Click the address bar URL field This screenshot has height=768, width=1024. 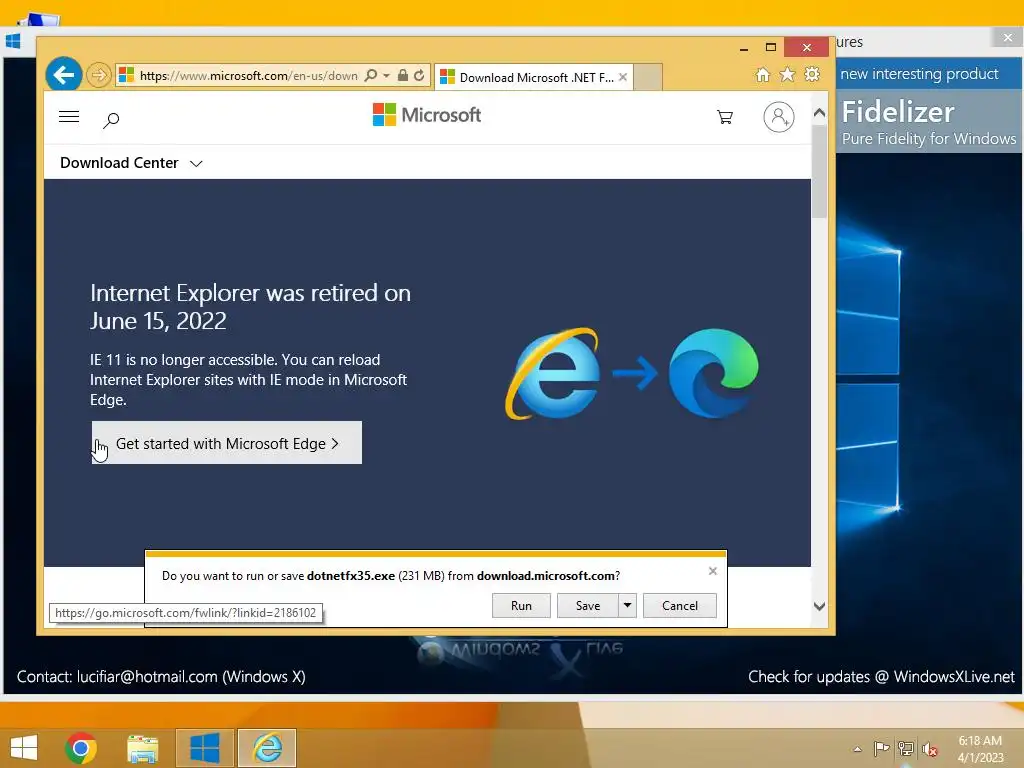(248, 76)
